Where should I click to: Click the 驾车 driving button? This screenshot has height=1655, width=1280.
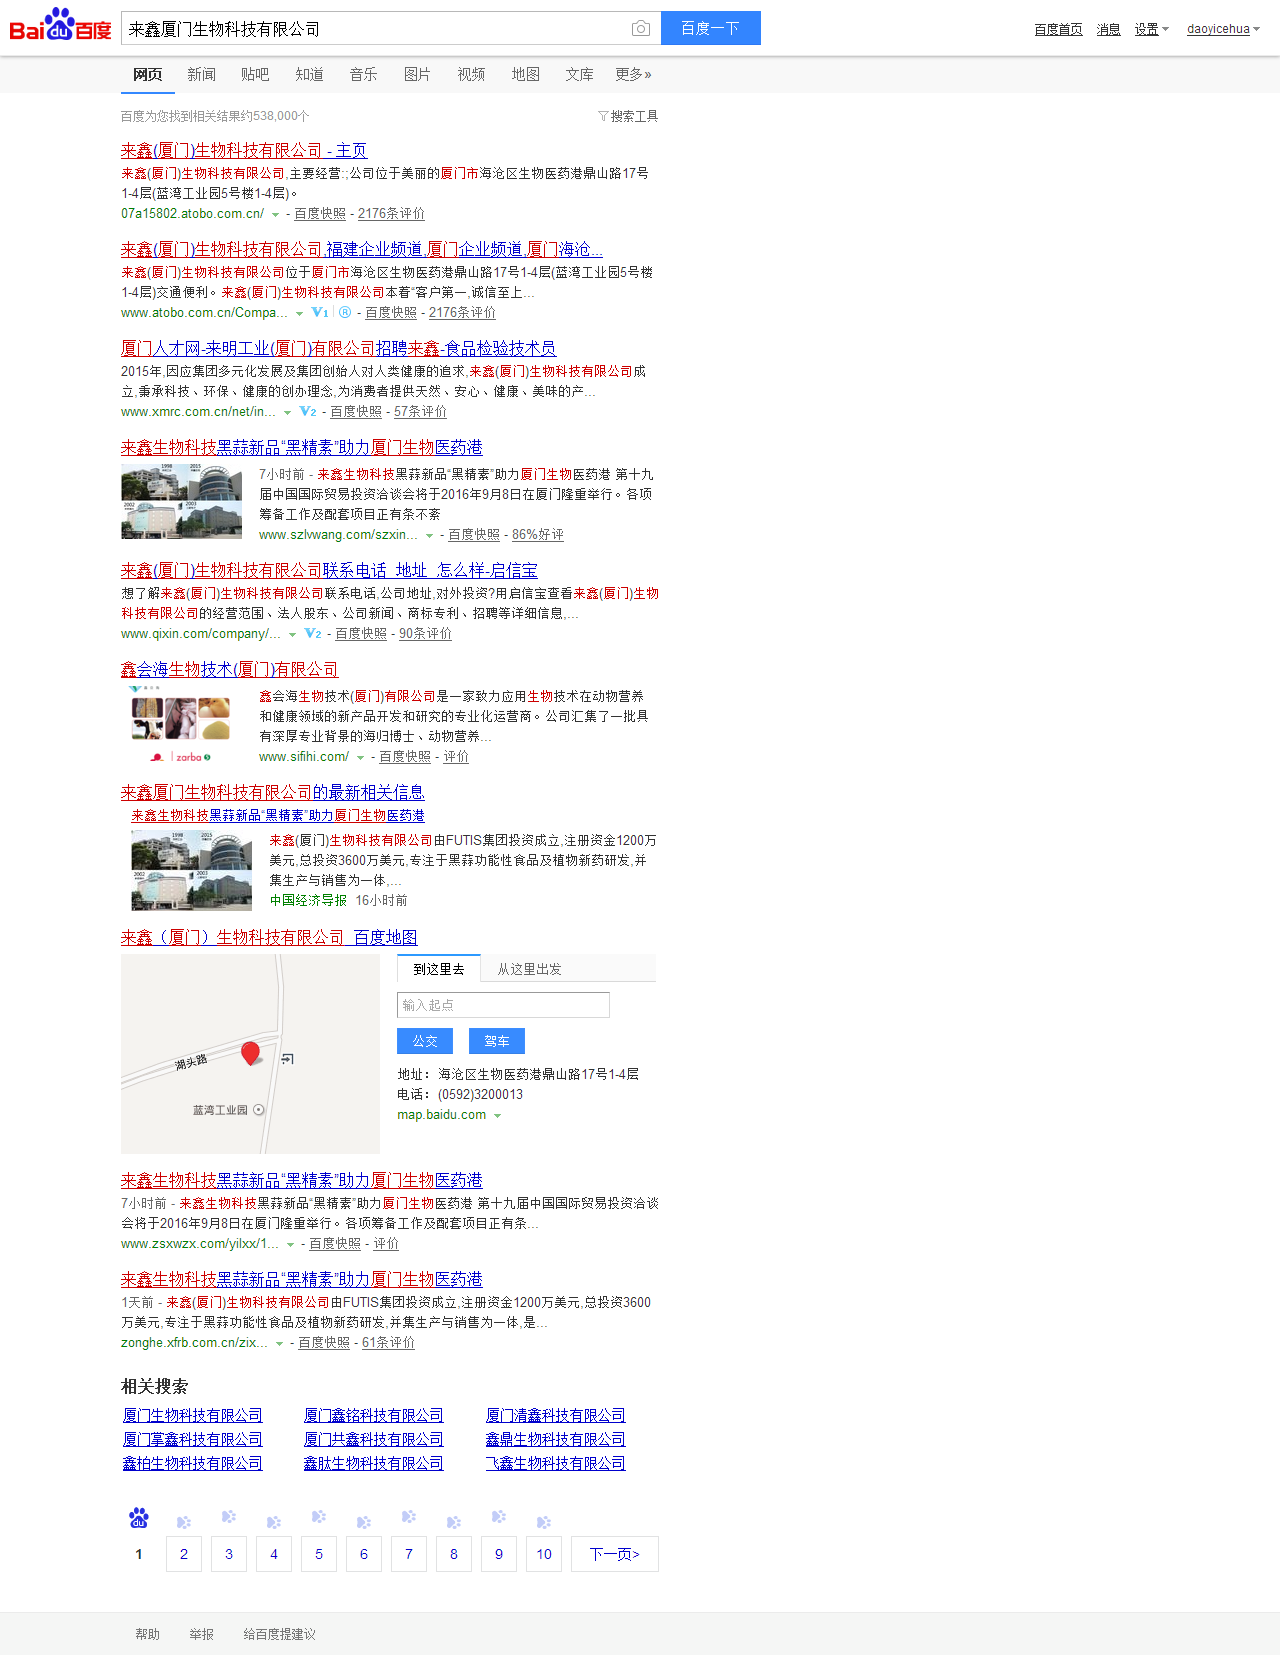pos(497,1041)
